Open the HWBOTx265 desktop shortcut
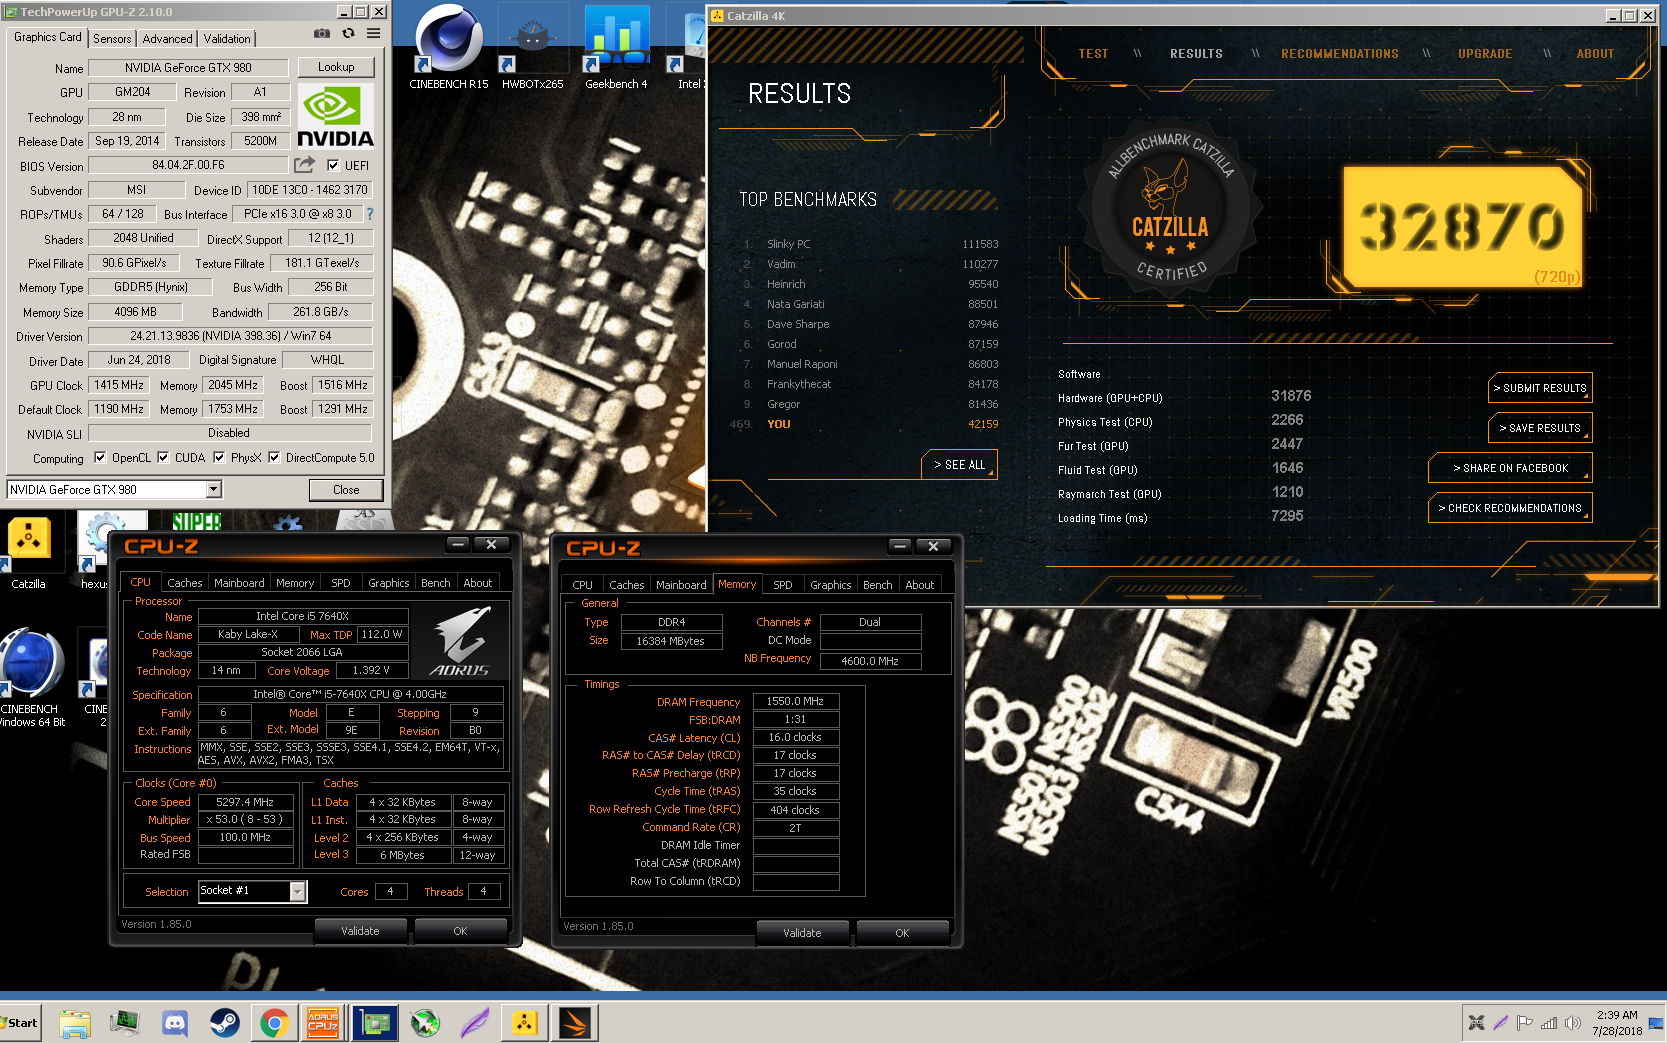 (532, 47)
